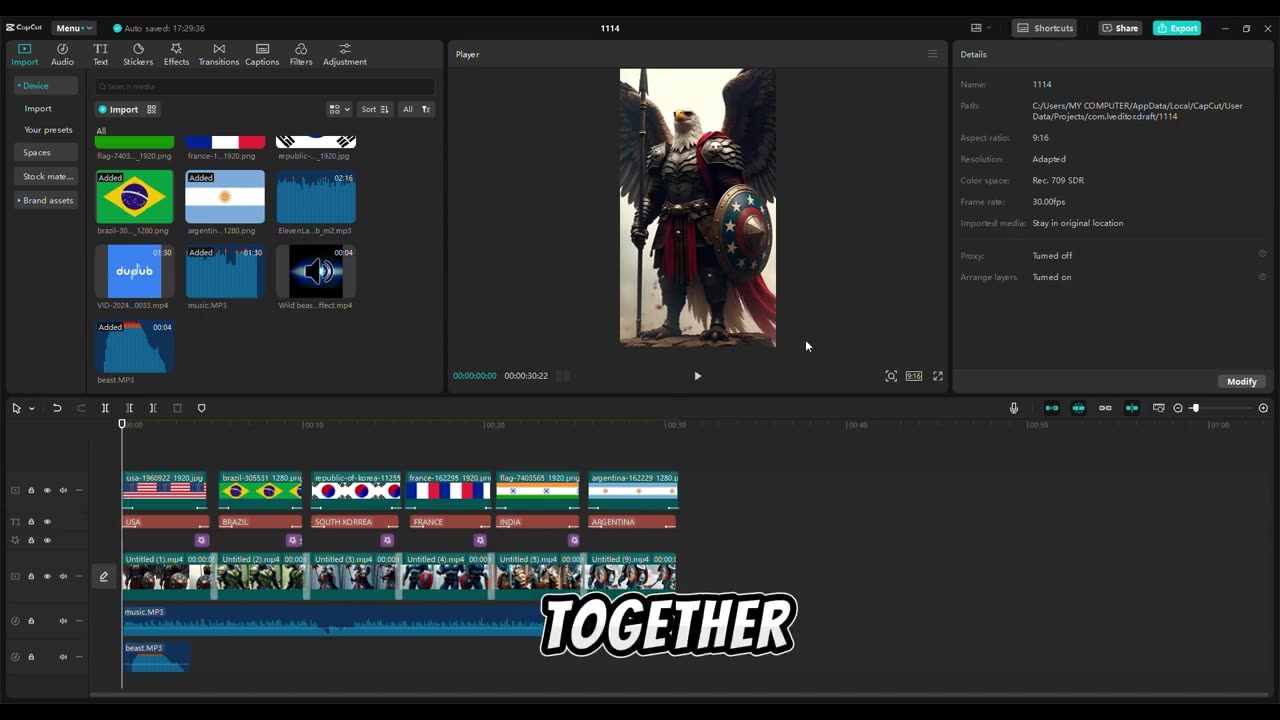The width and height of the screenshot is (1280, 720).
Task: Toggle main track magnet
Action: point(1052,408)
